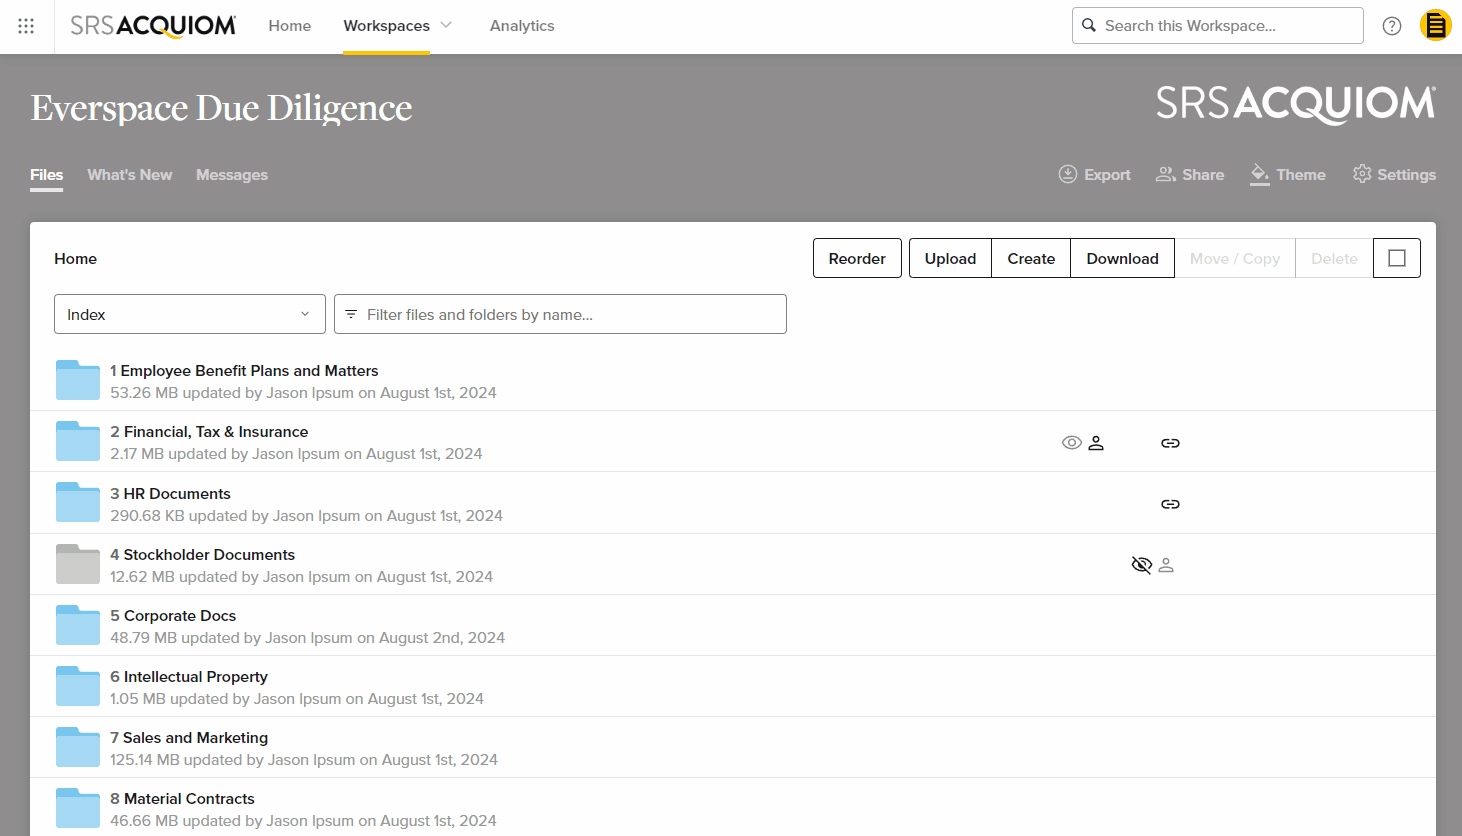Switch to the Files tab
This screenshot has width=1462, height=836.
47,175
